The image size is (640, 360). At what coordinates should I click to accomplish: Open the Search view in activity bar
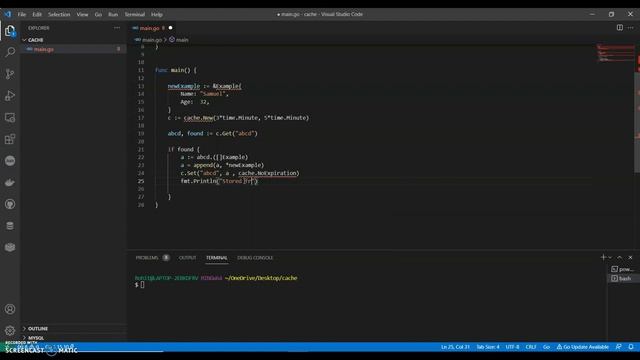[x=10, y=52]
